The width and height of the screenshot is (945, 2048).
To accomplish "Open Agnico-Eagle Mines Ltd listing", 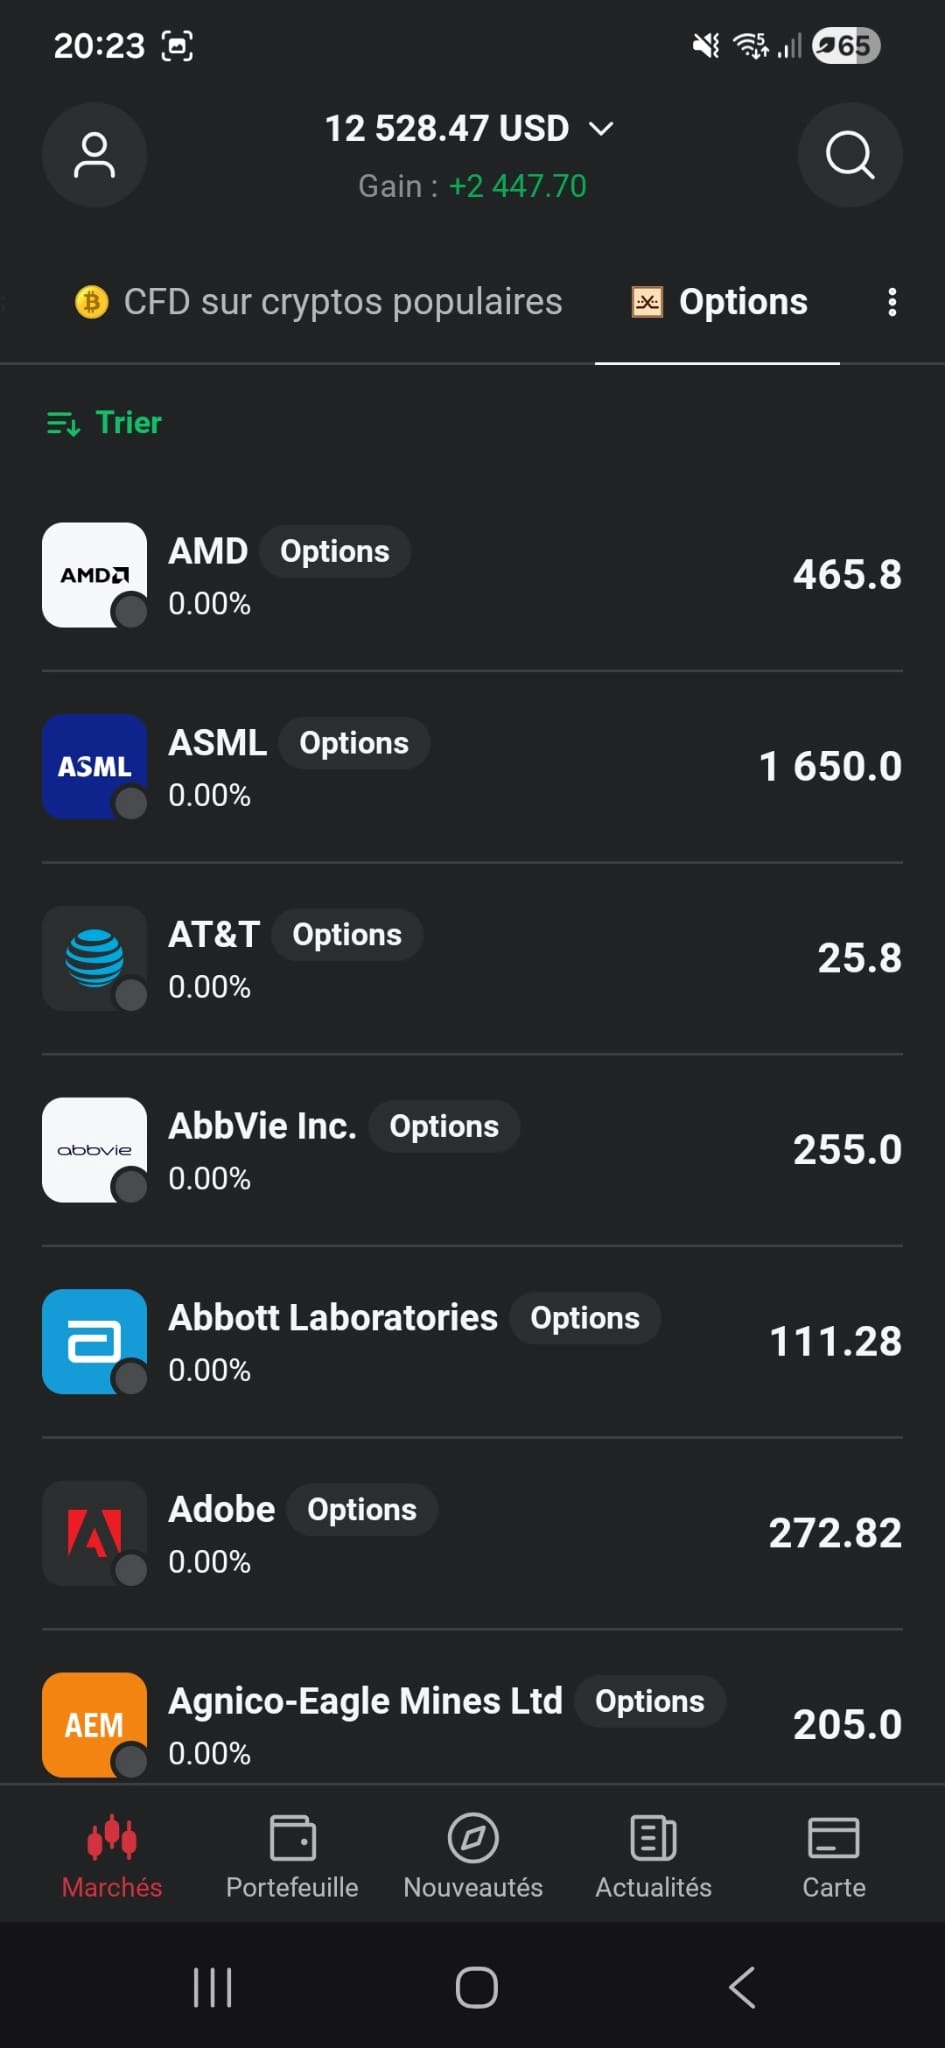I will [x=472, y=1725].
